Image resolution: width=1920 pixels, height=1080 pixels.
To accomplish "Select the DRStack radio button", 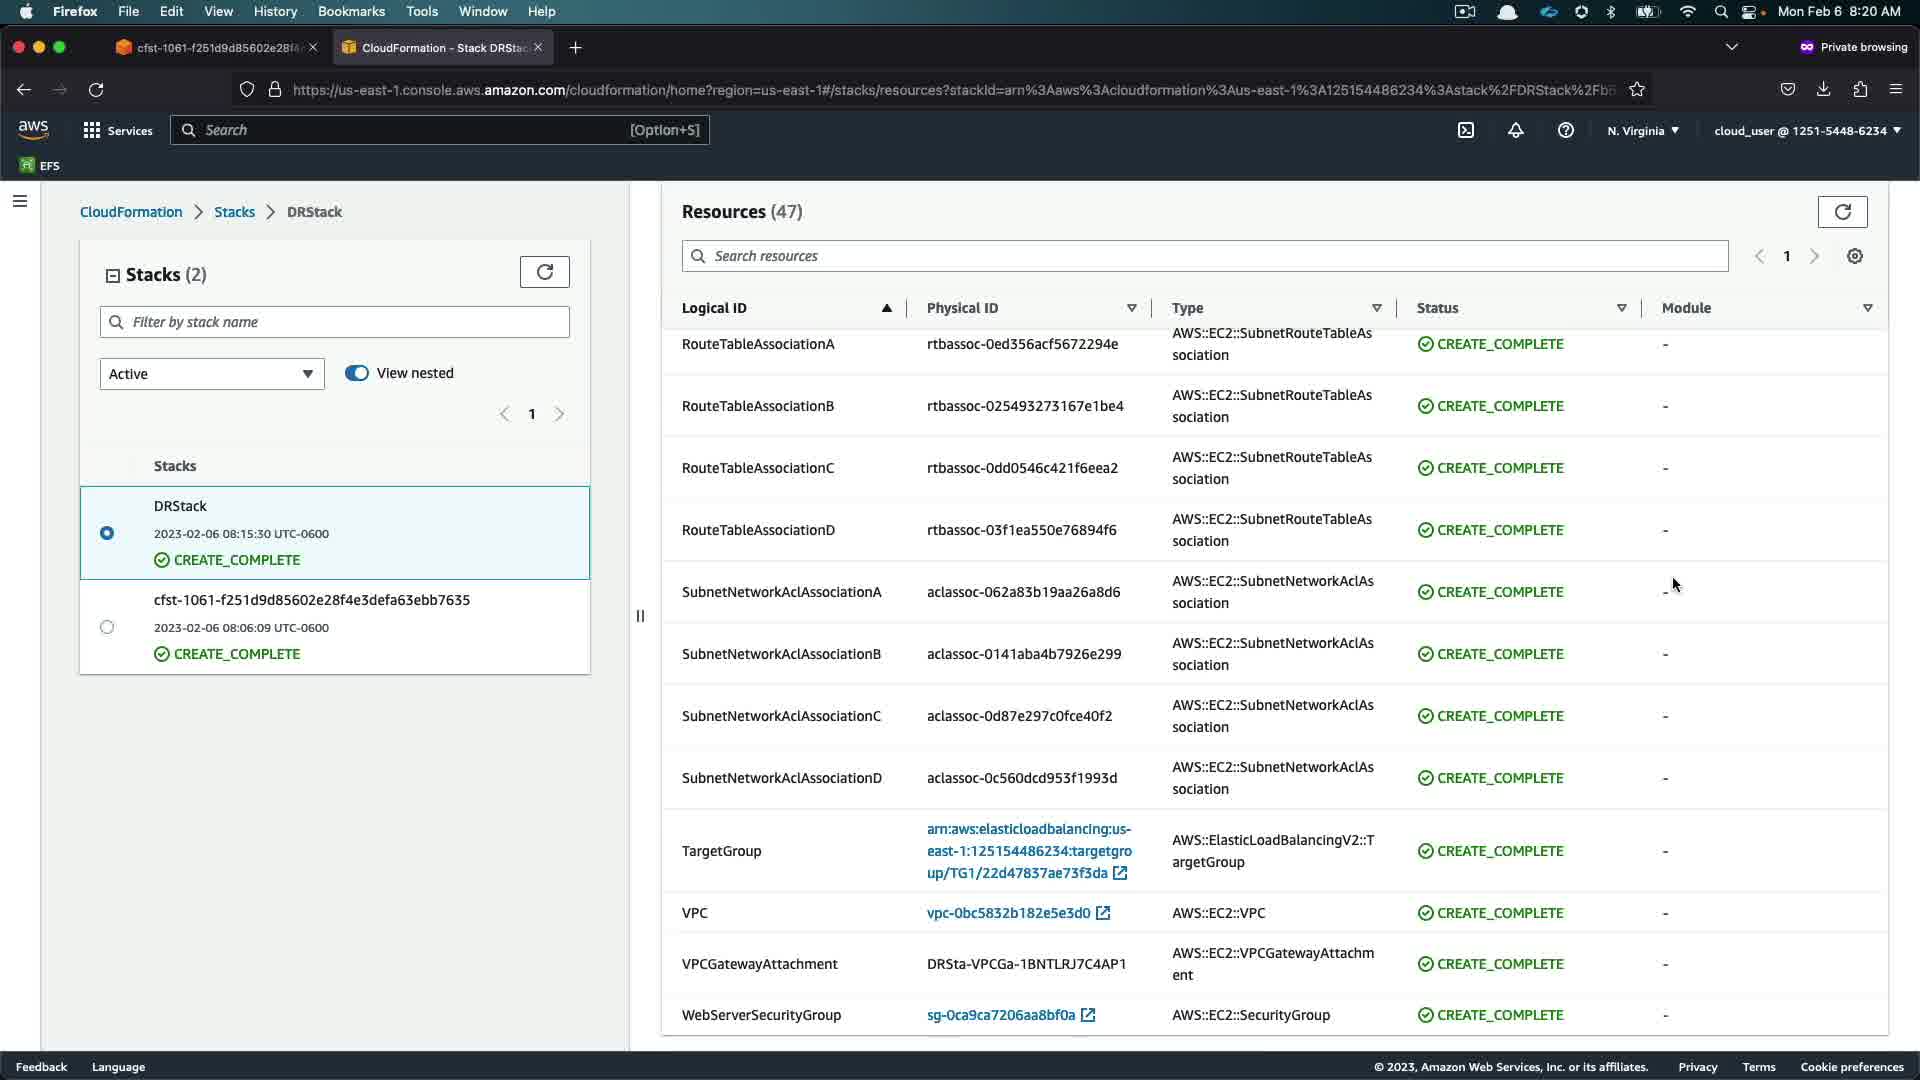I will point(107,533).
